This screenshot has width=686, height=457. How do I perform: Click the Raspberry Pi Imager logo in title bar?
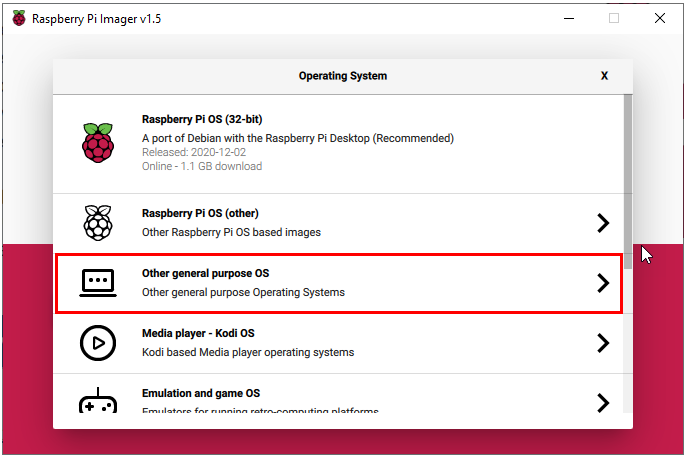[x=19, y=18]
